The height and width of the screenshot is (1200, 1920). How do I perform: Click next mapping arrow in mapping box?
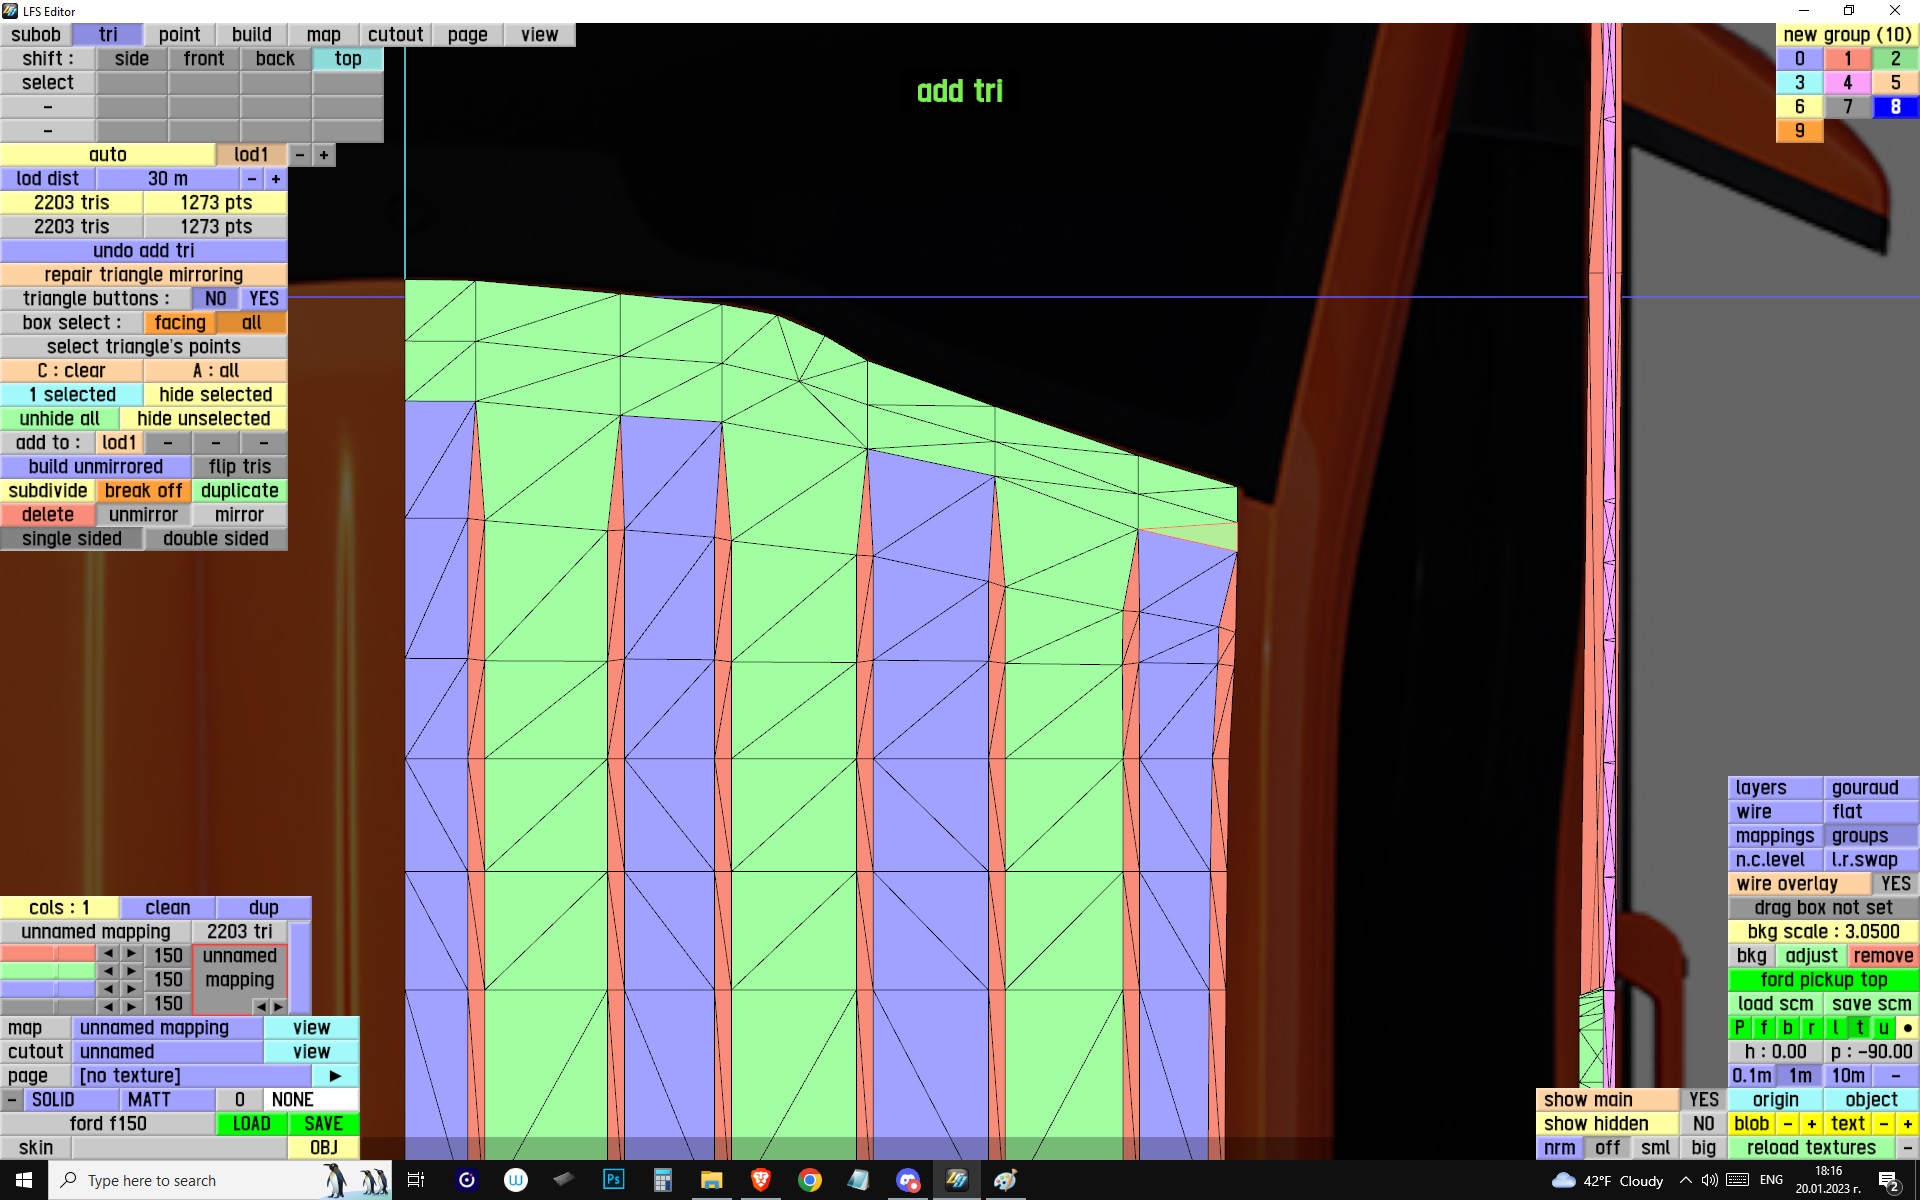(278, 1006)
